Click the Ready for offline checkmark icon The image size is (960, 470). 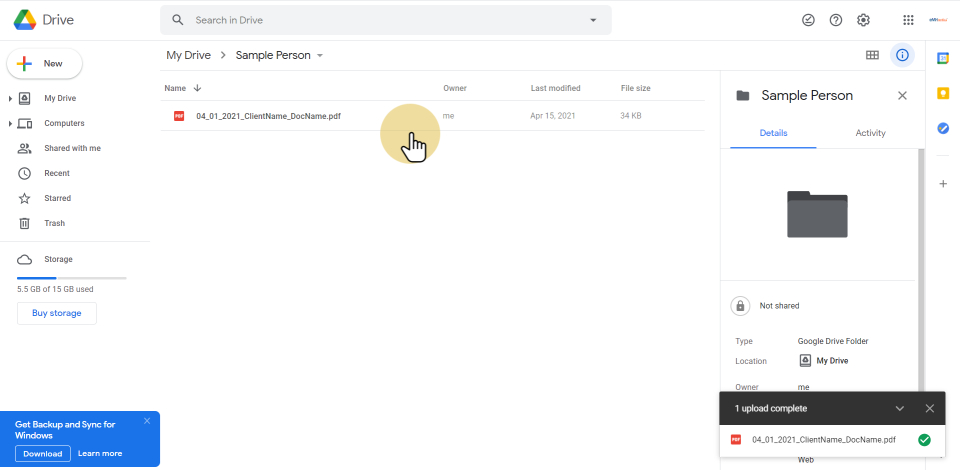click(x=808, y=20)
